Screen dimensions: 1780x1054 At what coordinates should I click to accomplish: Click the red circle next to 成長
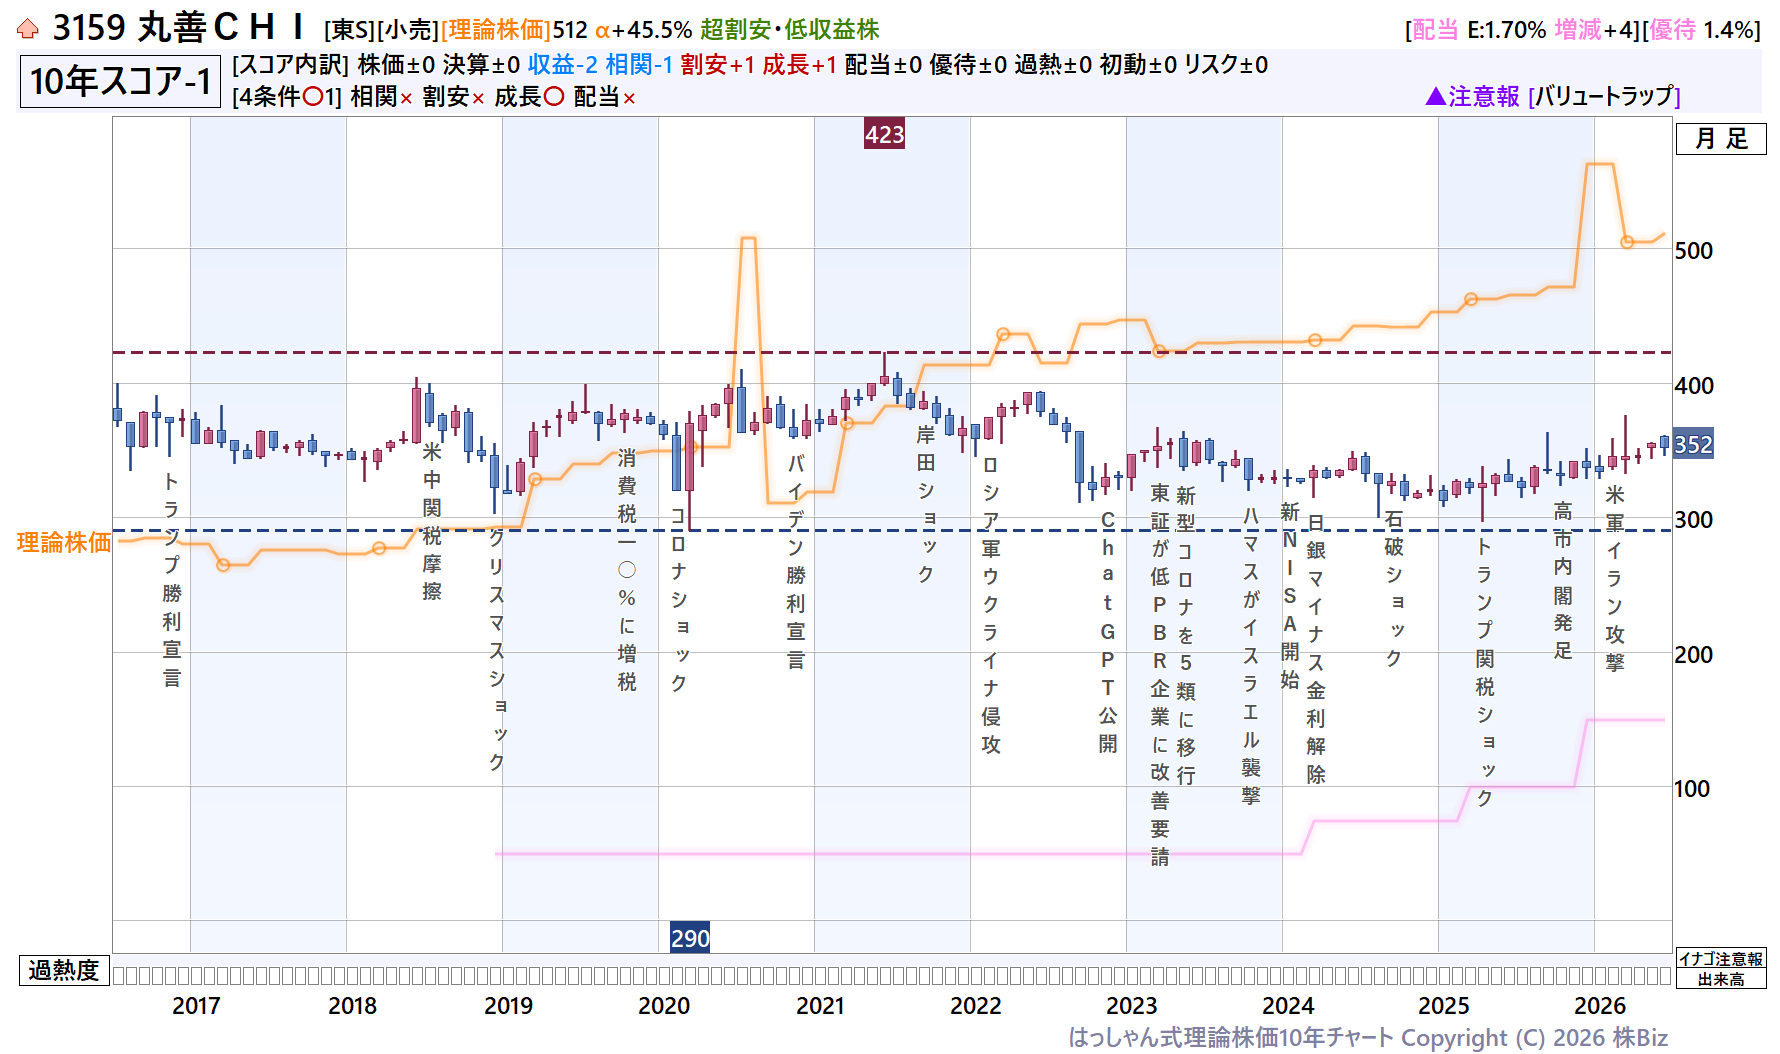pyautogui.click(x=554, y=97)
